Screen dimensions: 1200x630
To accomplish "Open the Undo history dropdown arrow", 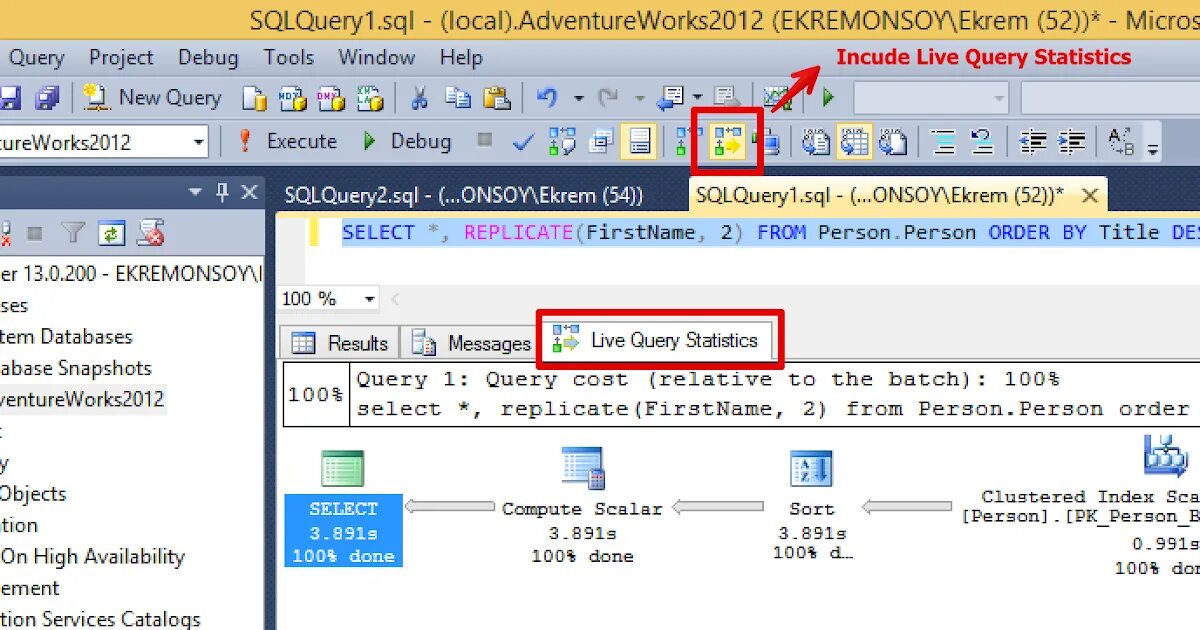I will click(x=578, y=98).
